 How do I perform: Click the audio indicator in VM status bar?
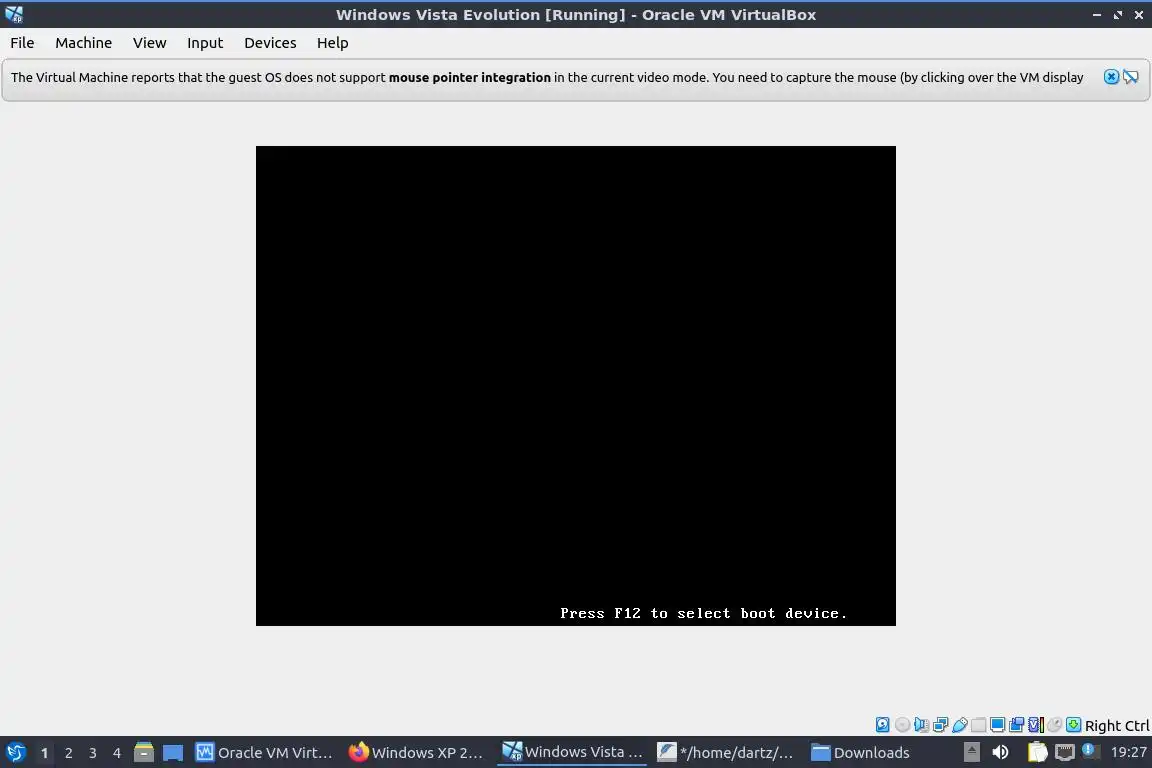[921, 725]
